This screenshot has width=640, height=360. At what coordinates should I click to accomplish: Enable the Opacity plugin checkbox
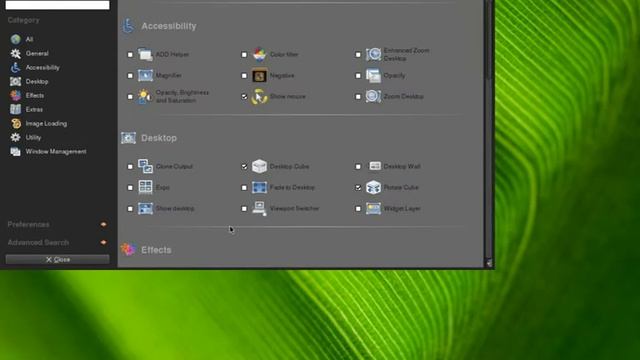pyautogui.click(x=358, y=76)
